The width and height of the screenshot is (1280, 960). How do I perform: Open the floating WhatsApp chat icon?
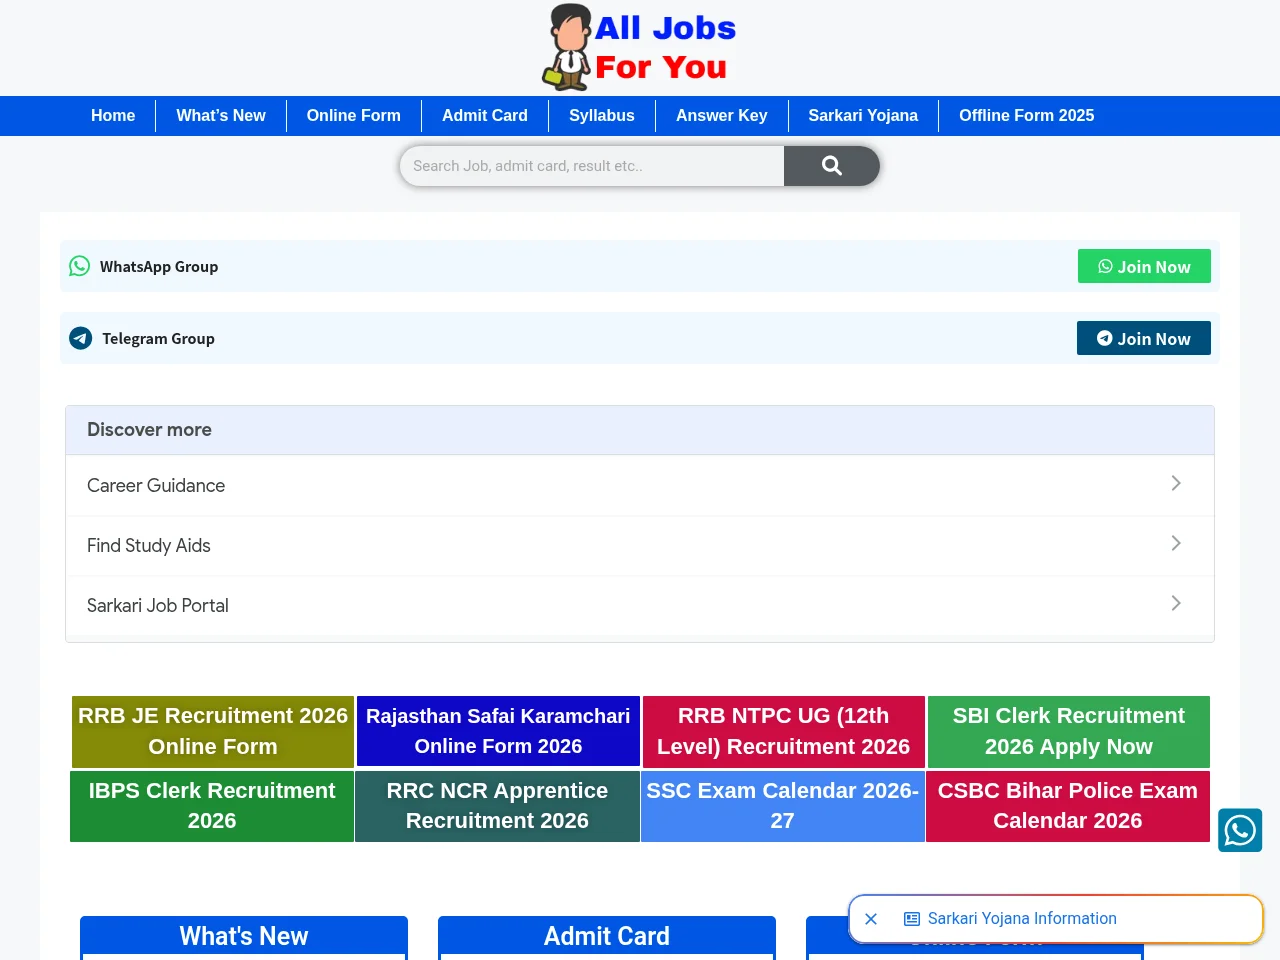point(1240,830)
